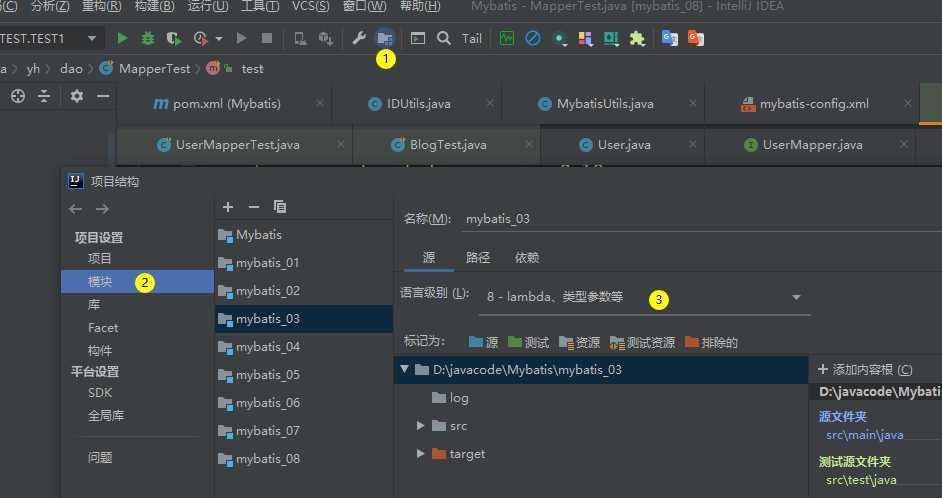Open the VCS(S) menu

[x=311, y=7]
